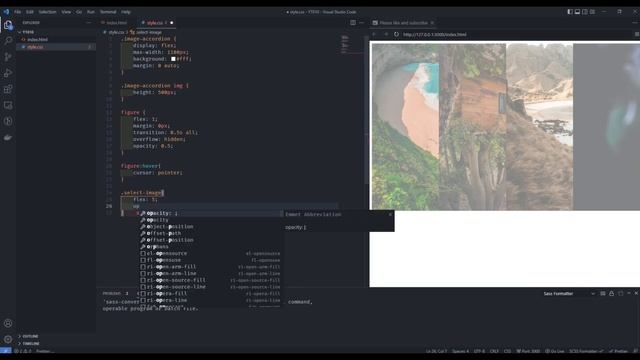The image size is (640, 360).
Task: Choose the 'ri-opera-fill' snippet suggestion
Action: click(x=211, y=293)
